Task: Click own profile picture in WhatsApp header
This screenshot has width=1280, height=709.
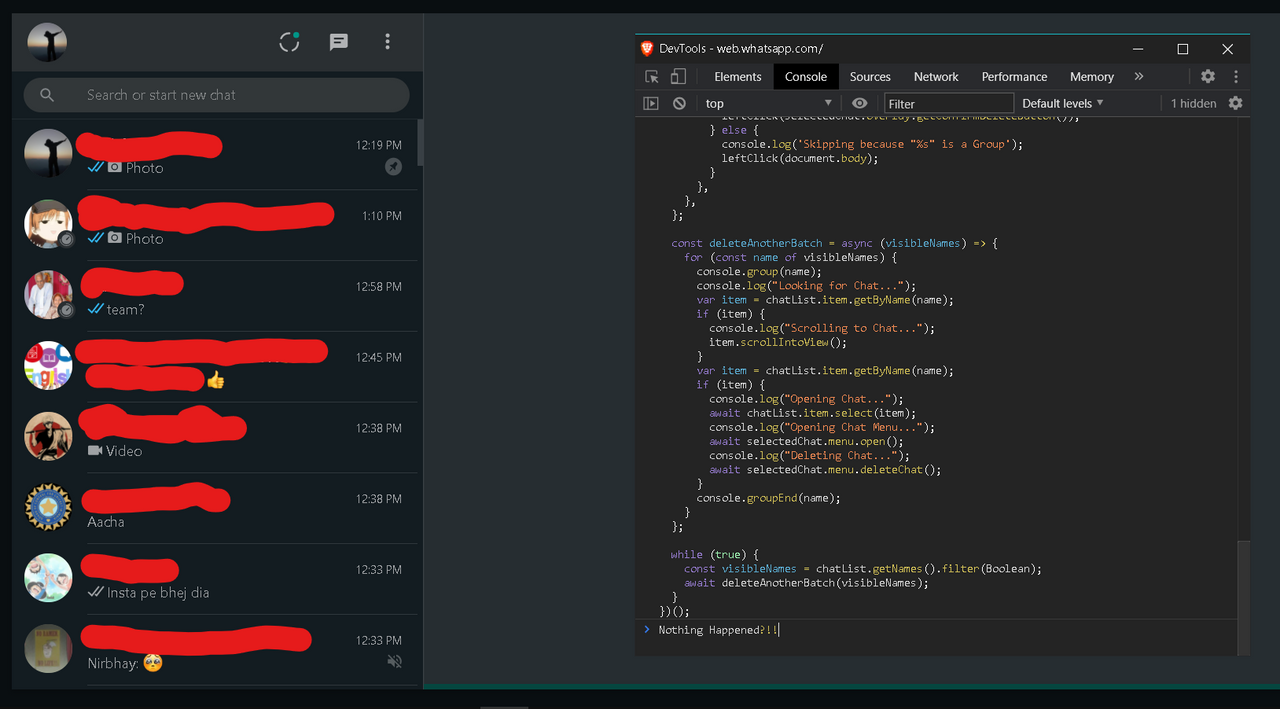Action: [x=47, y=42]
